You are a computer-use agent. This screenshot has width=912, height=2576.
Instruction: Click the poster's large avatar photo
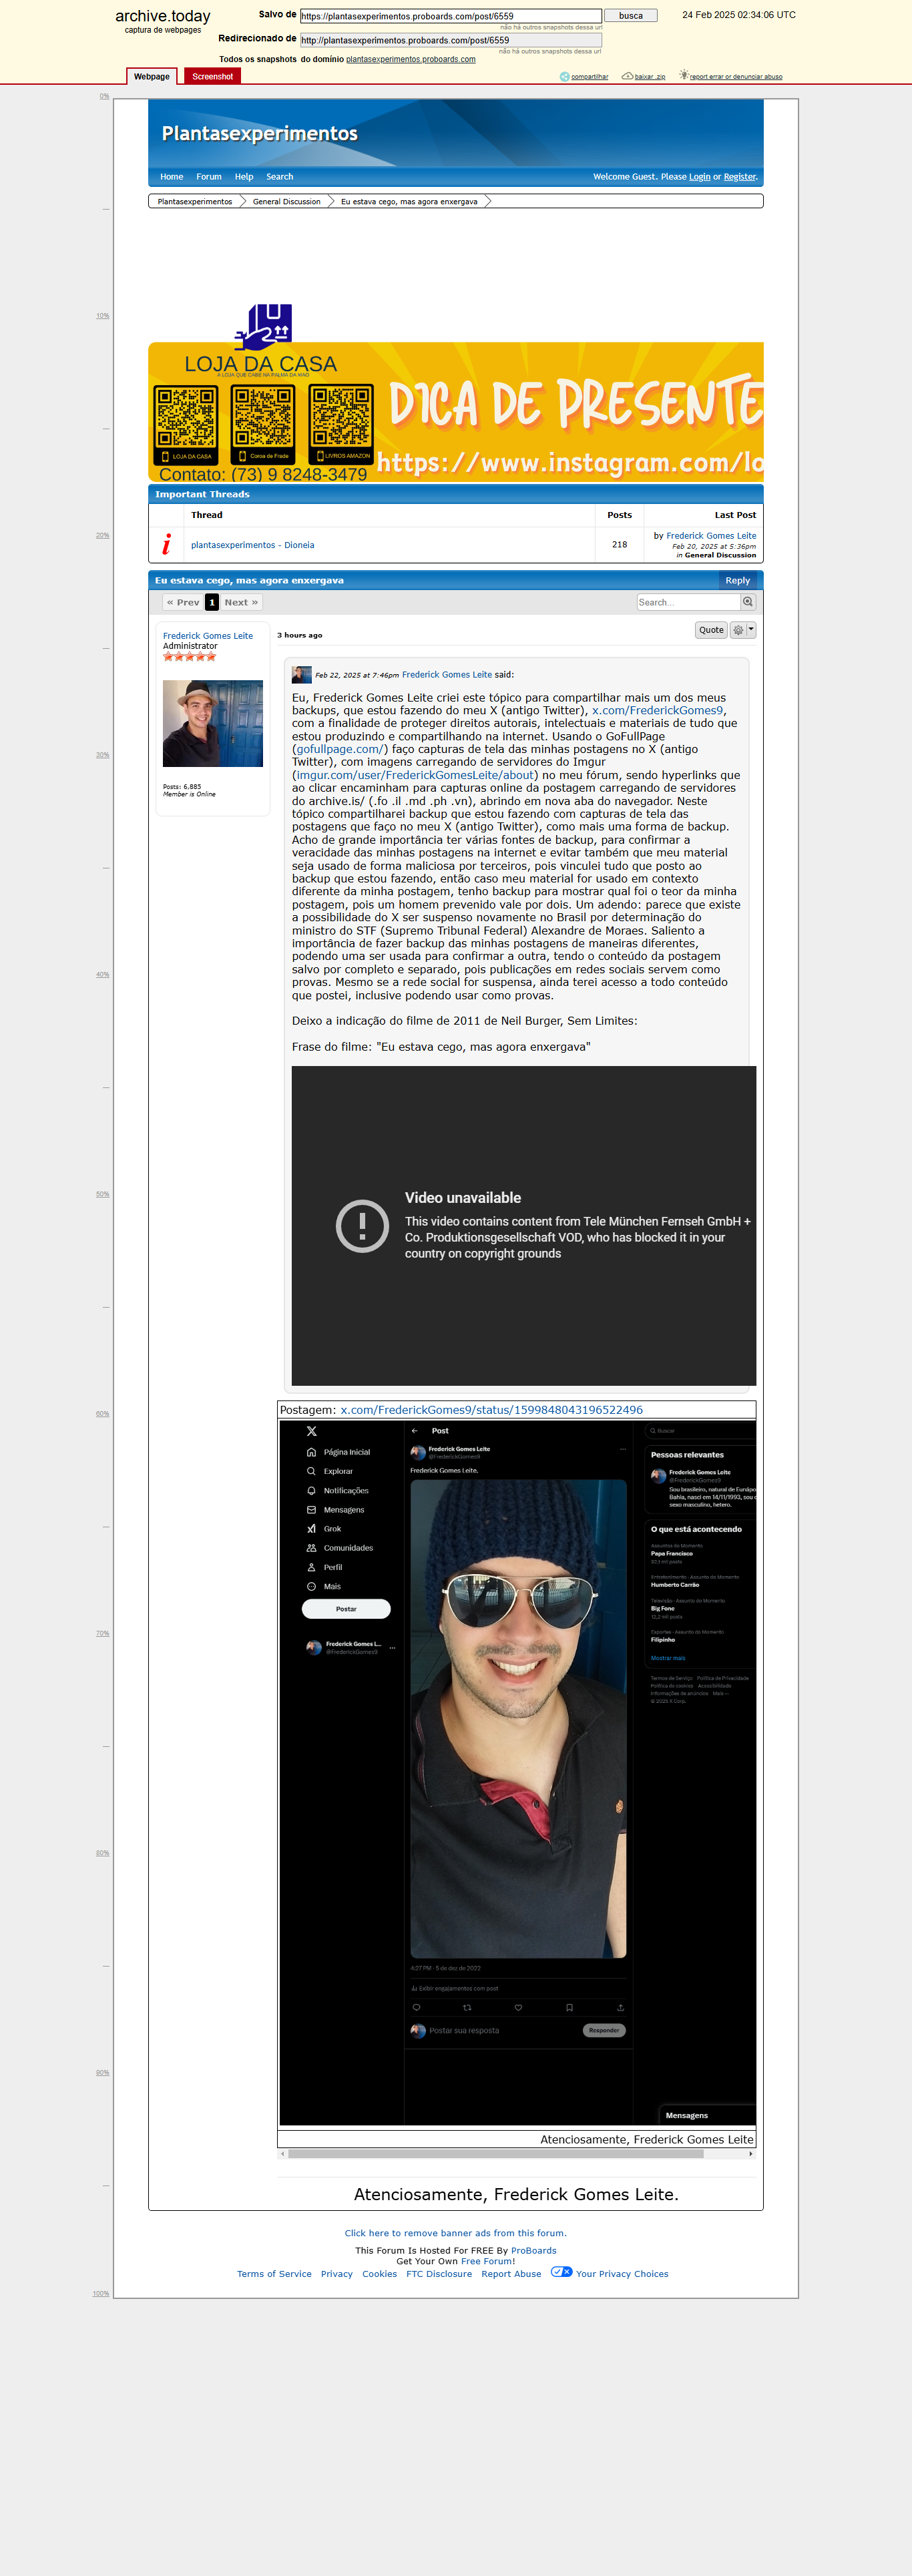213,724
